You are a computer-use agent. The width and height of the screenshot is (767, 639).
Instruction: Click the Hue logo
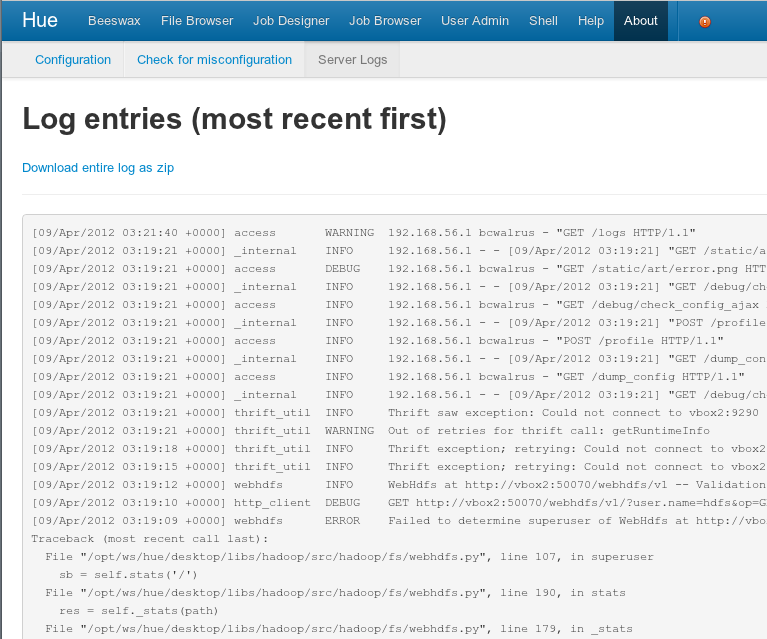point(40,20)
